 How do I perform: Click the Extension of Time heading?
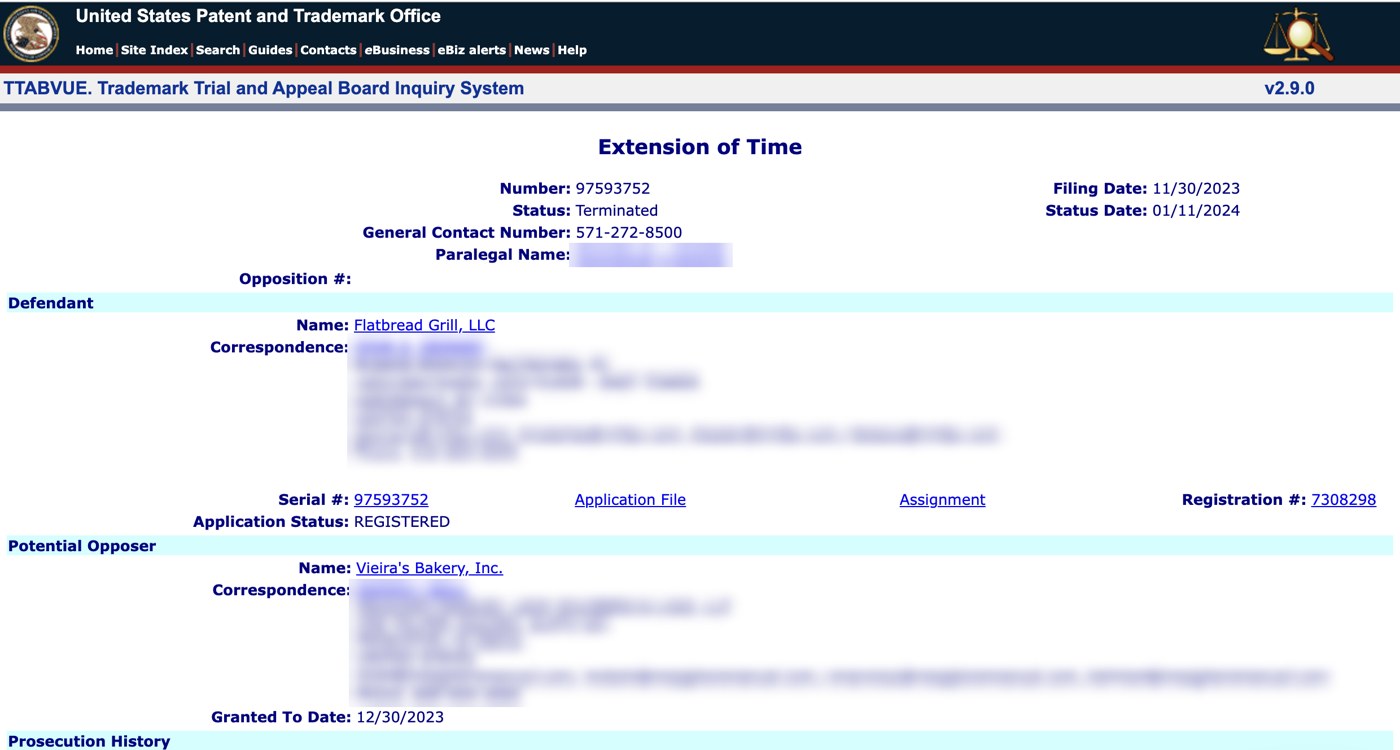click(x=700, y=147)
